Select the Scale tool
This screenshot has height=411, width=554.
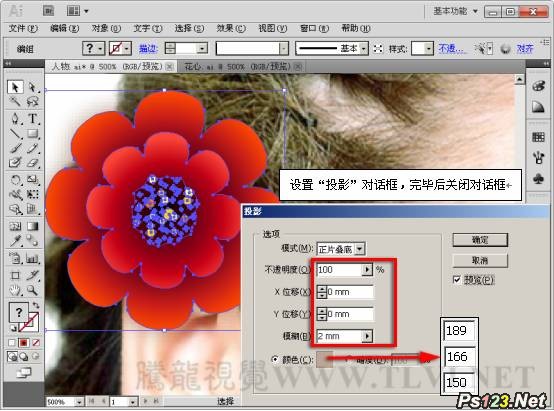pyautogui.click(x=32, y=180)
